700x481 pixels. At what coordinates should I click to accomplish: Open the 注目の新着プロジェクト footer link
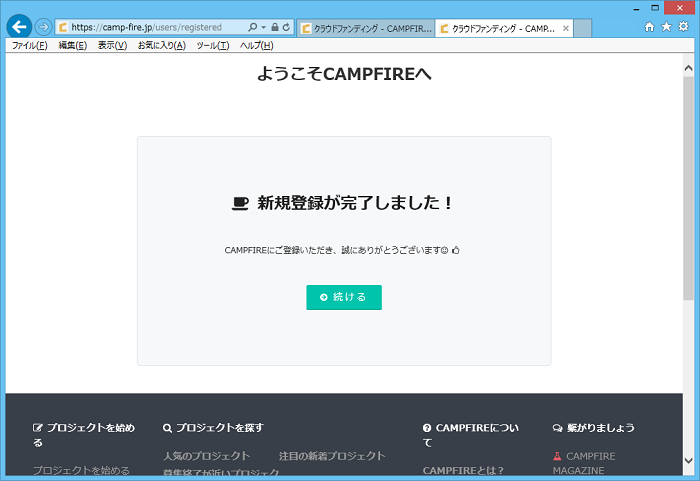tap(332, 456)
